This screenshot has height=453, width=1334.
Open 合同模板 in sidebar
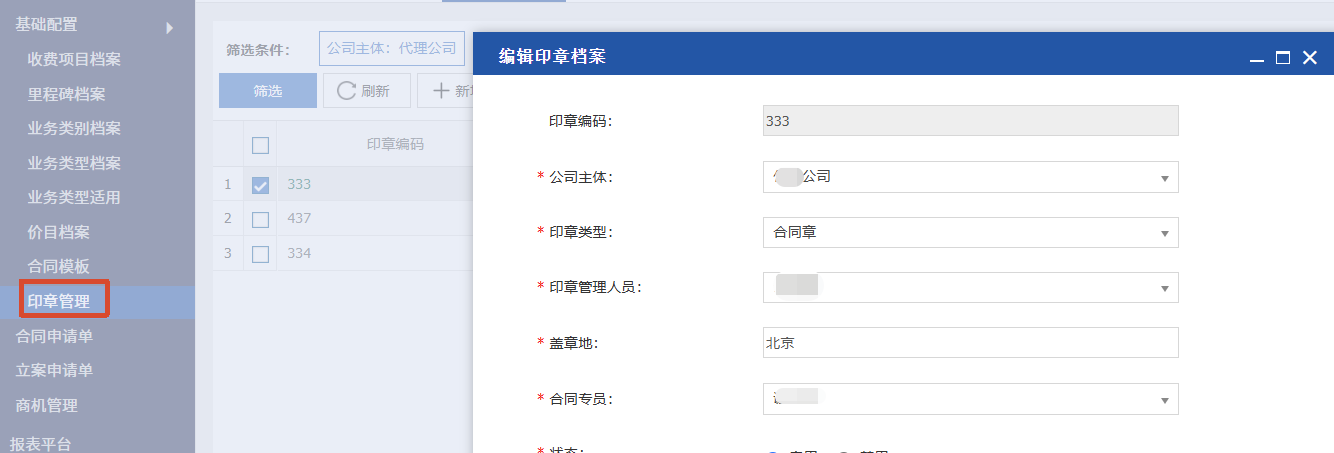[x=58, y=266]
